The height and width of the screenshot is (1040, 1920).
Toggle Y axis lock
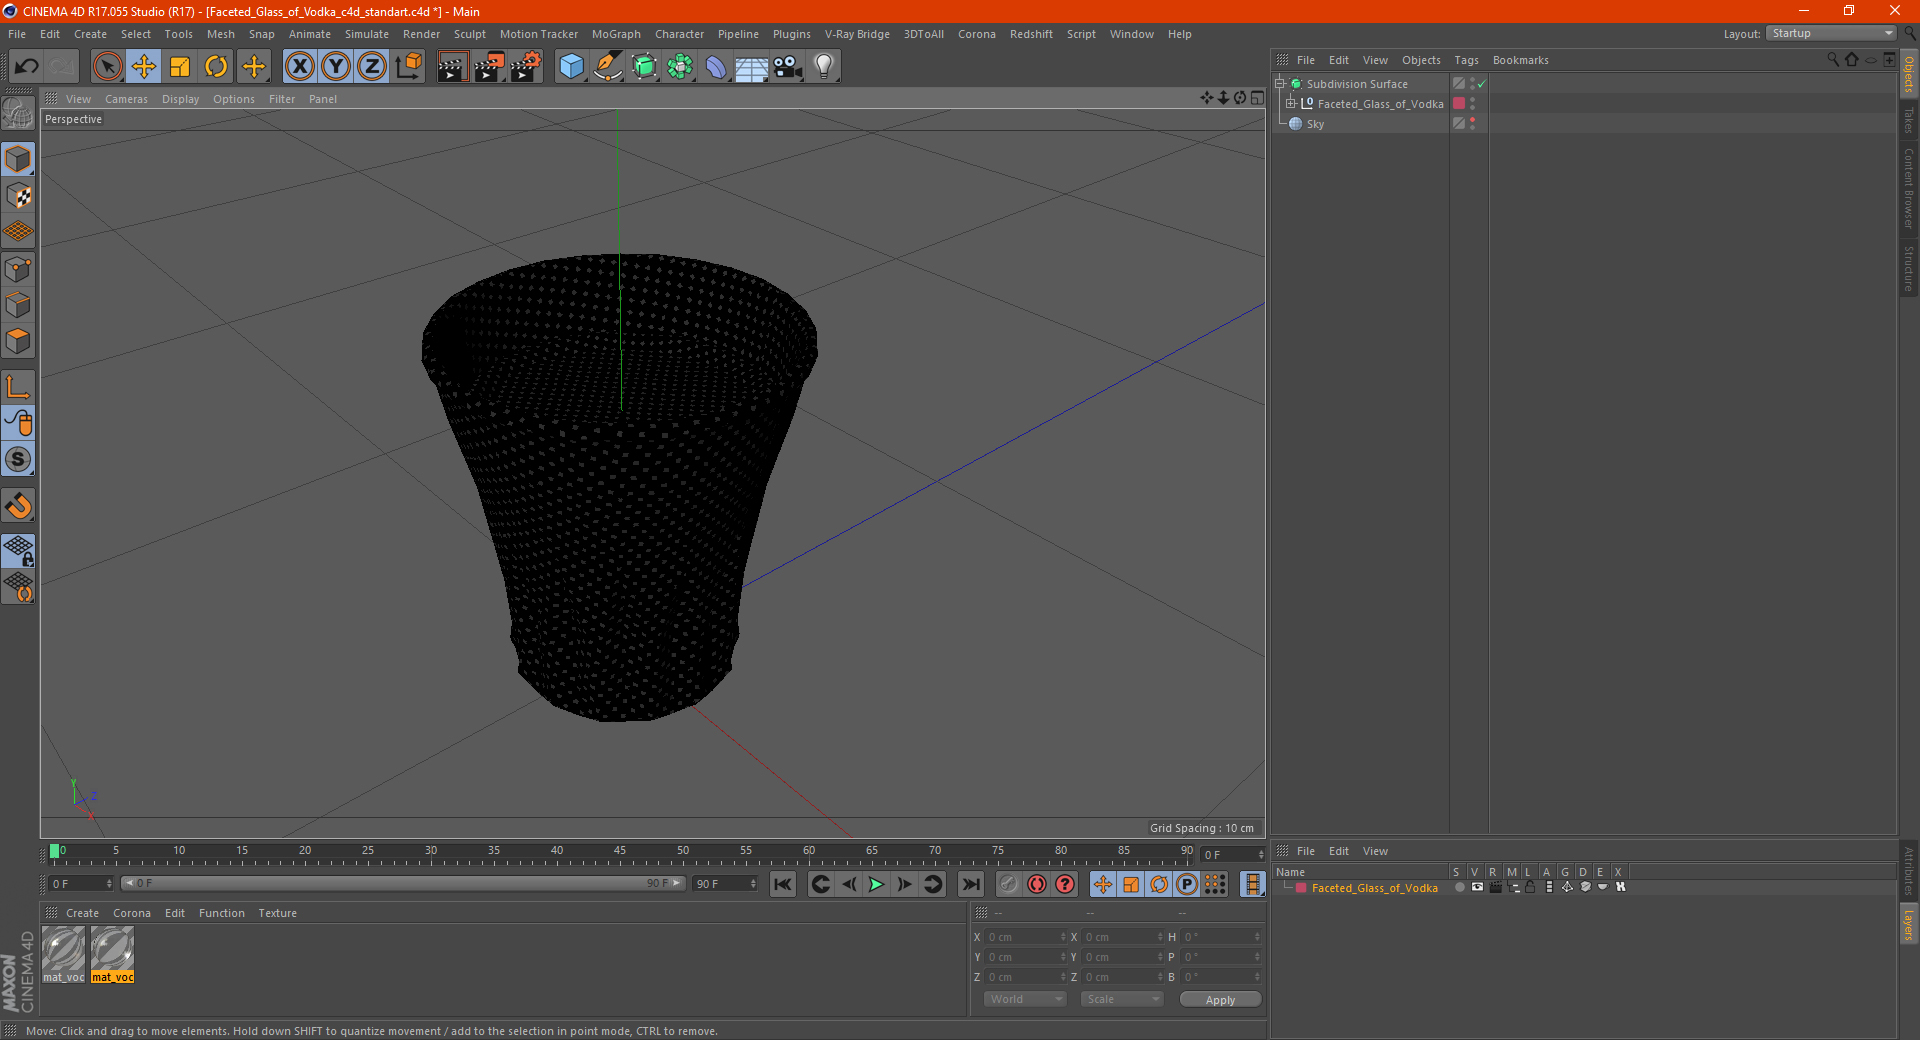[x=336, y=67]
